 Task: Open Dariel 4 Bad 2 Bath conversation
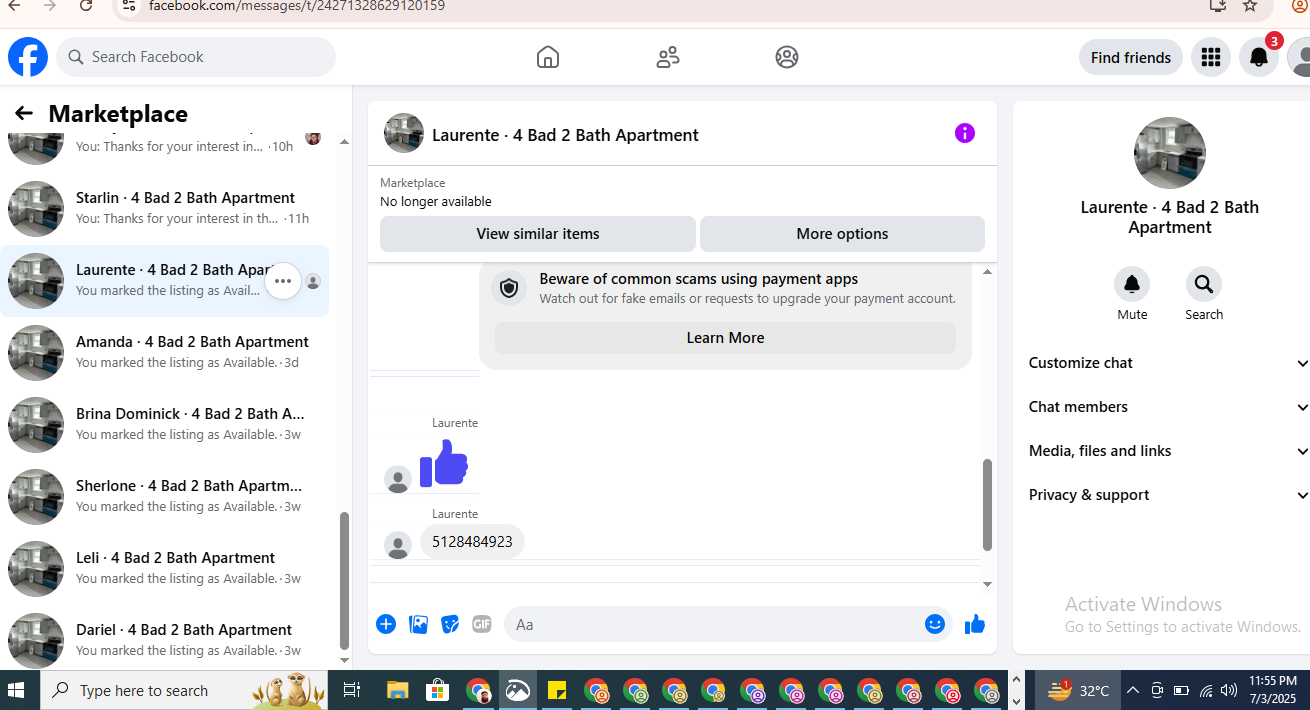[x=165, y=641]
